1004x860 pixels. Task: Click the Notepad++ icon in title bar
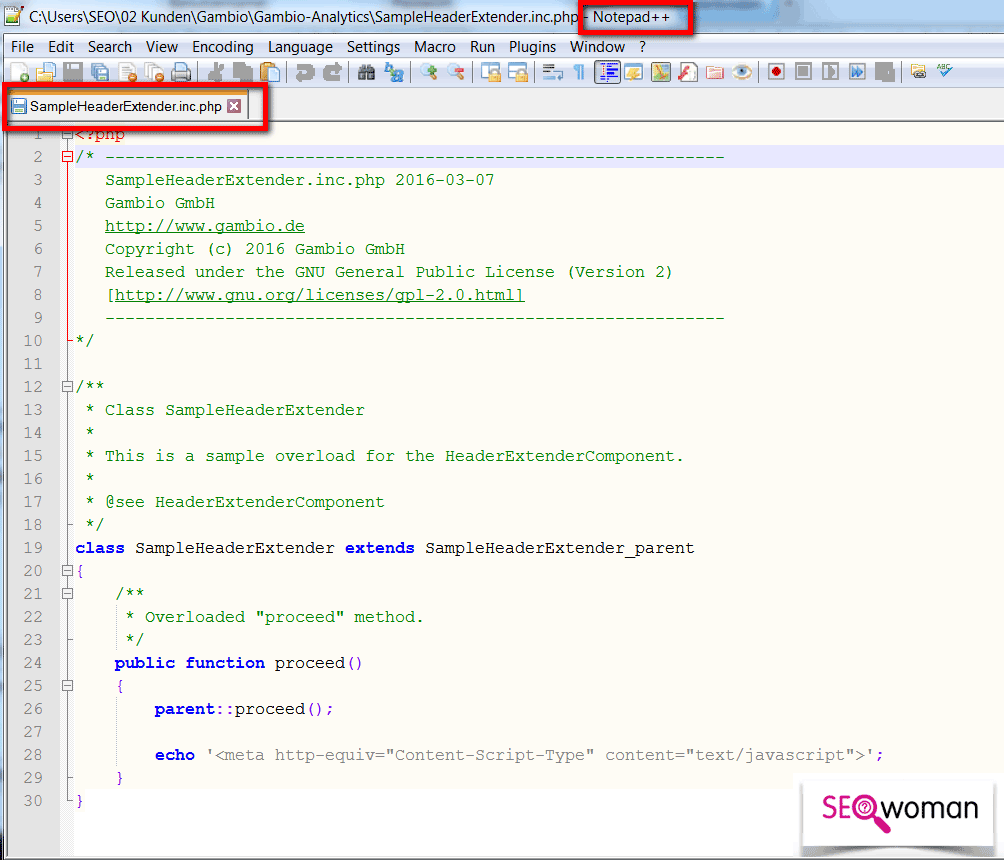(x=14, y=15)
